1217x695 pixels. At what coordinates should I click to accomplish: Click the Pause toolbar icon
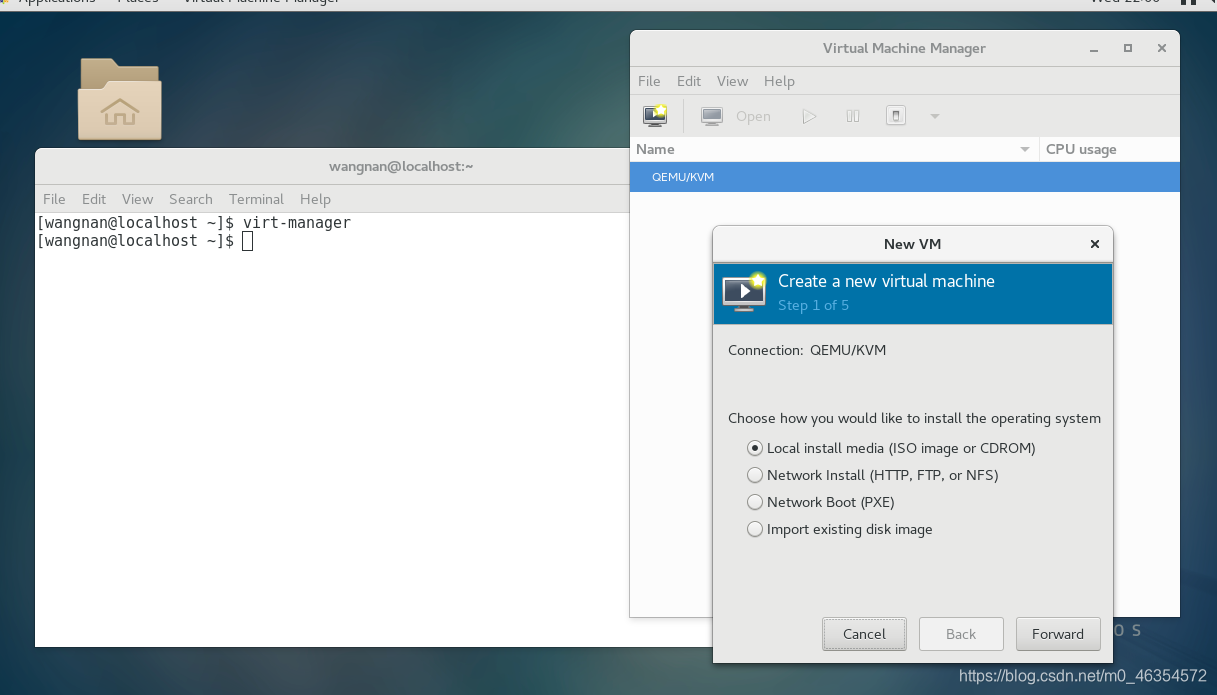(853, 116)
